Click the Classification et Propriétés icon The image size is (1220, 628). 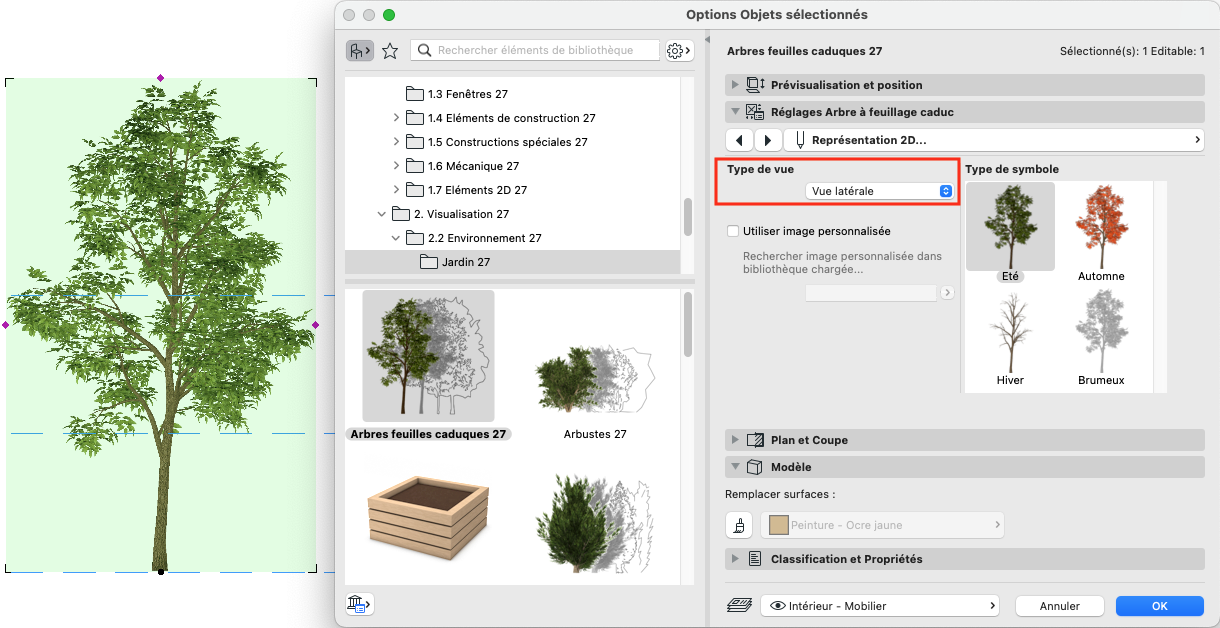pos(756,559)
